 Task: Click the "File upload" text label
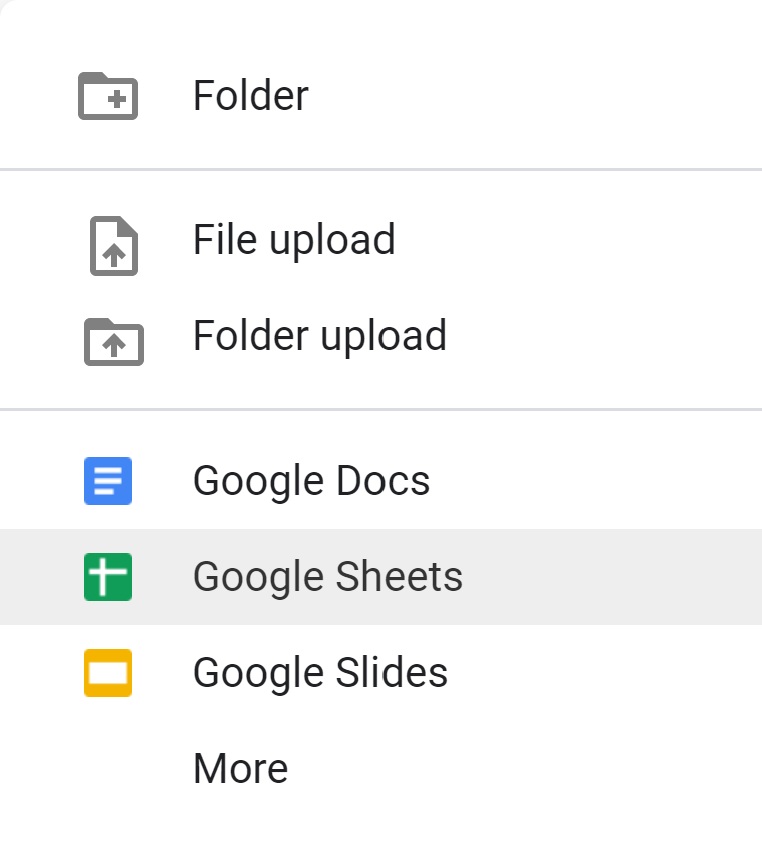(294, 240)
